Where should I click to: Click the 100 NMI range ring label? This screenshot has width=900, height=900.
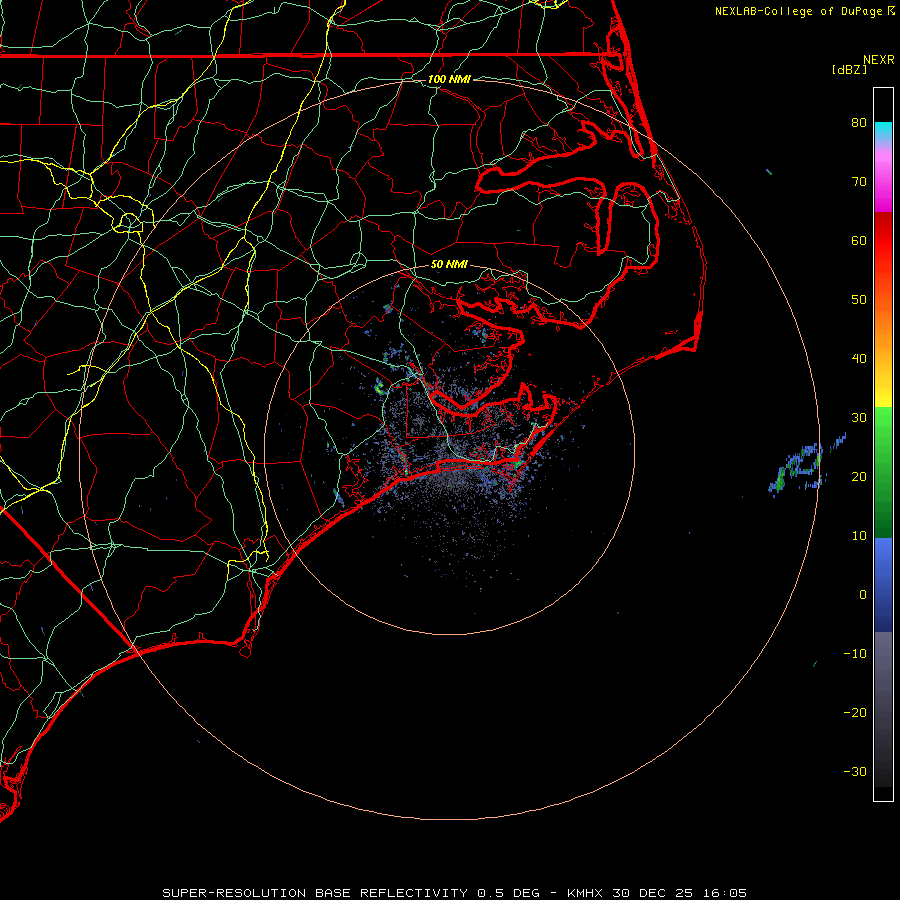tap(449, 79)
